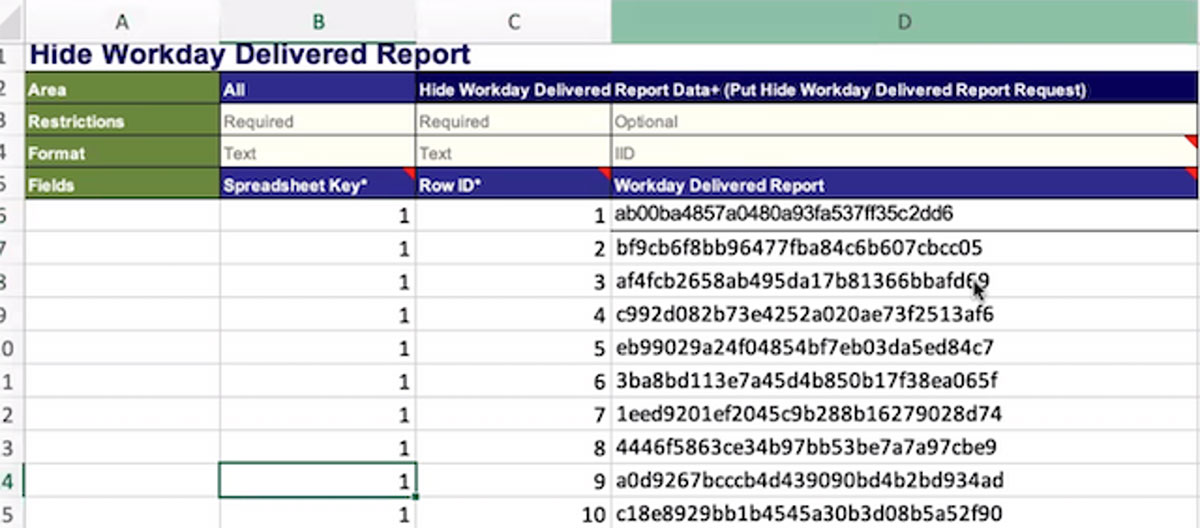
Task: Select the green 'Restrictions' label cell
Action: coord(122,121)
